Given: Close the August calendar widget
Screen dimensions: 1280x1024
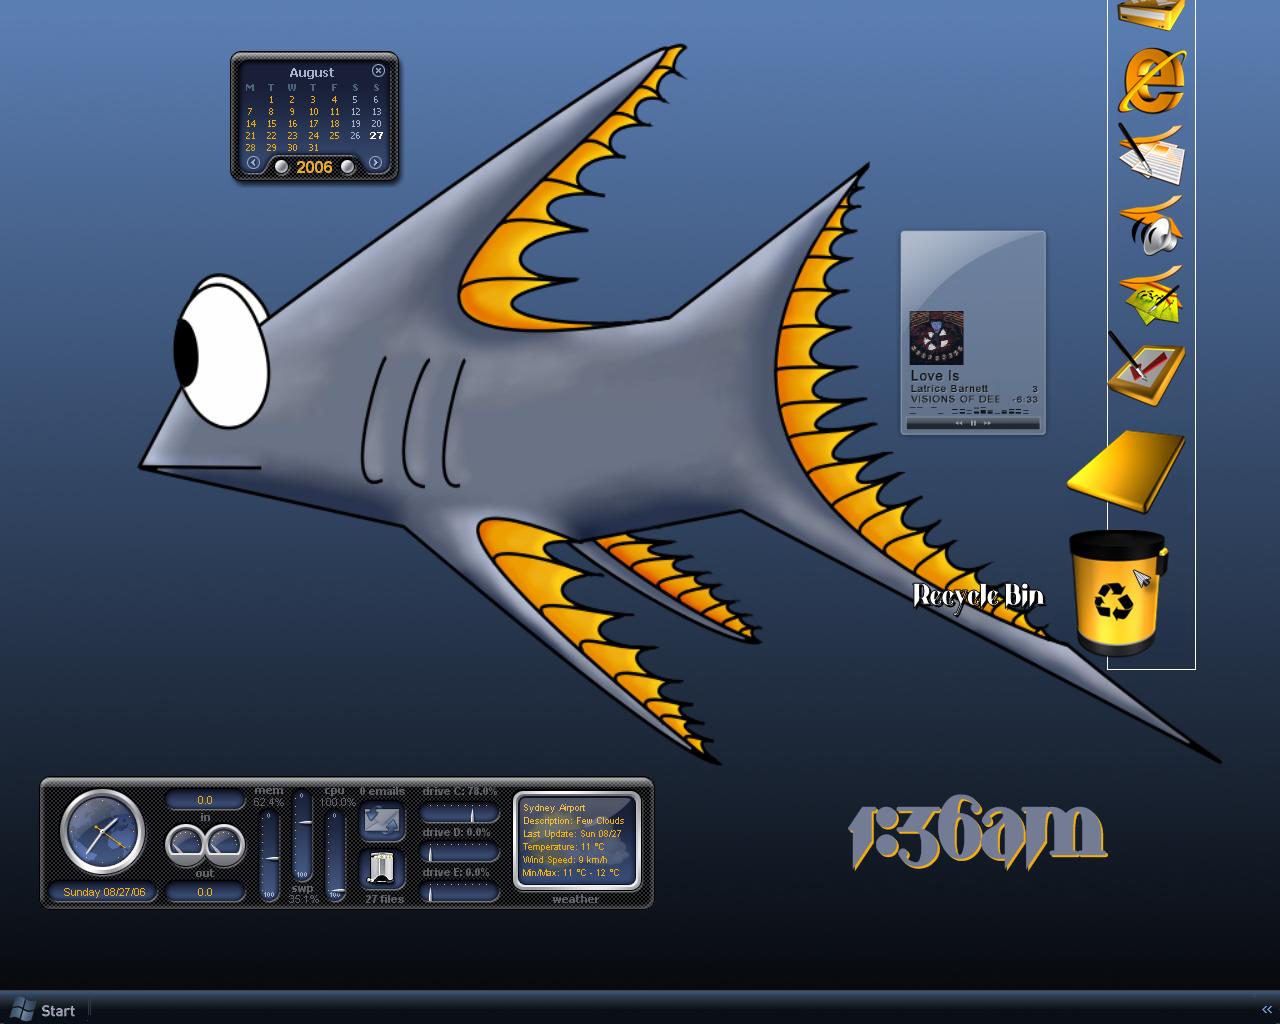Looking at the screenshot, I should click(378, 71).
